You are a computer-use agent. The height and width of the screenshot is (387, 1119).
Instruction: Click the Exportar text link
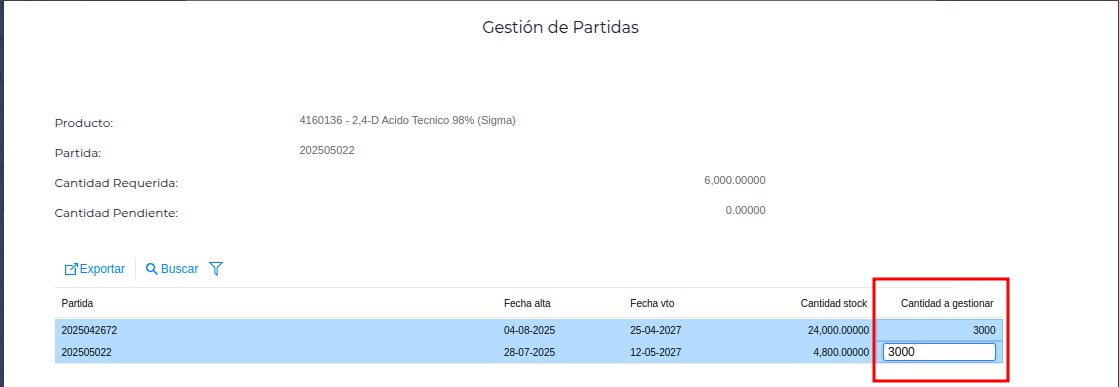[x=102, y=269]
